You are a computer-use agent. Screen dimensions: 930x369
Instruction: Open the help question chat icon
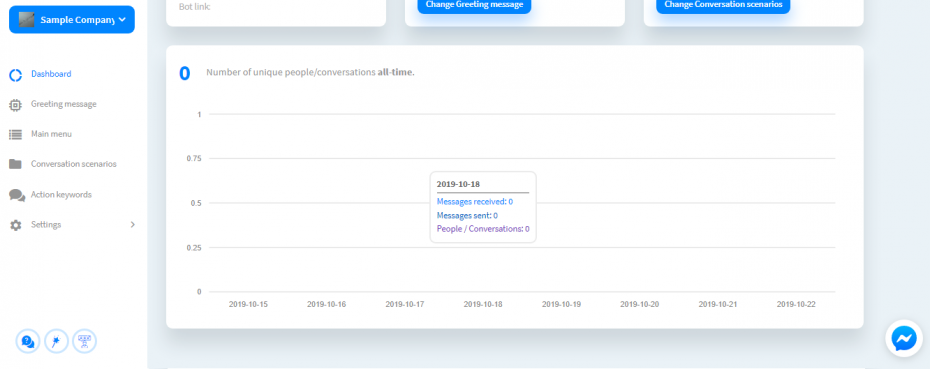pyautogui.click(x=27, y=341)
